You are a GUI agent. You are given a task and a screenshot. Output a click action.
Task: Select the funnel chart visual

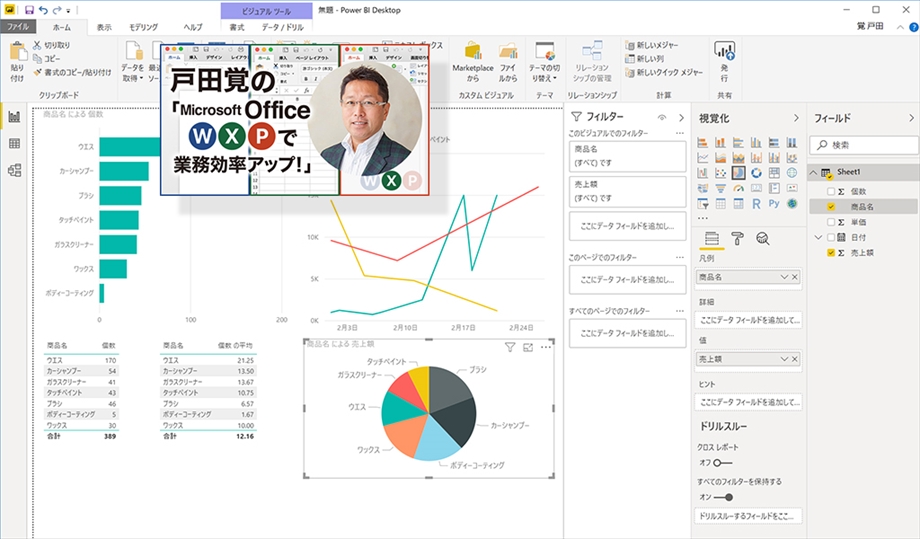coord(720,188)
